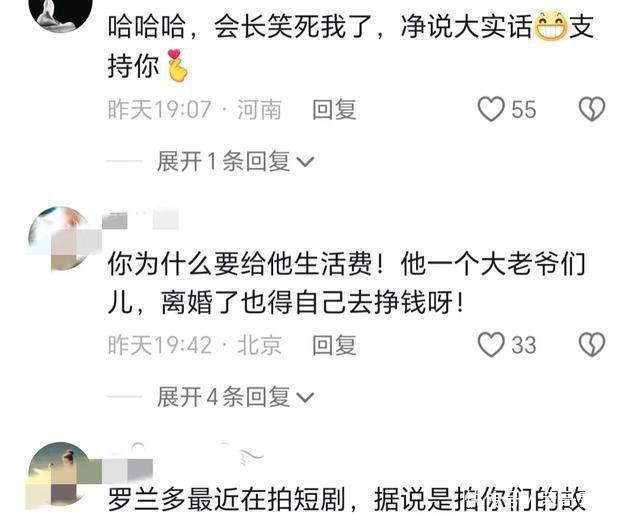The height and width of the screenshot is (514, 640).
Task: Like the 河南 comment with 55 likes
Action: click(x=491, y=109)
